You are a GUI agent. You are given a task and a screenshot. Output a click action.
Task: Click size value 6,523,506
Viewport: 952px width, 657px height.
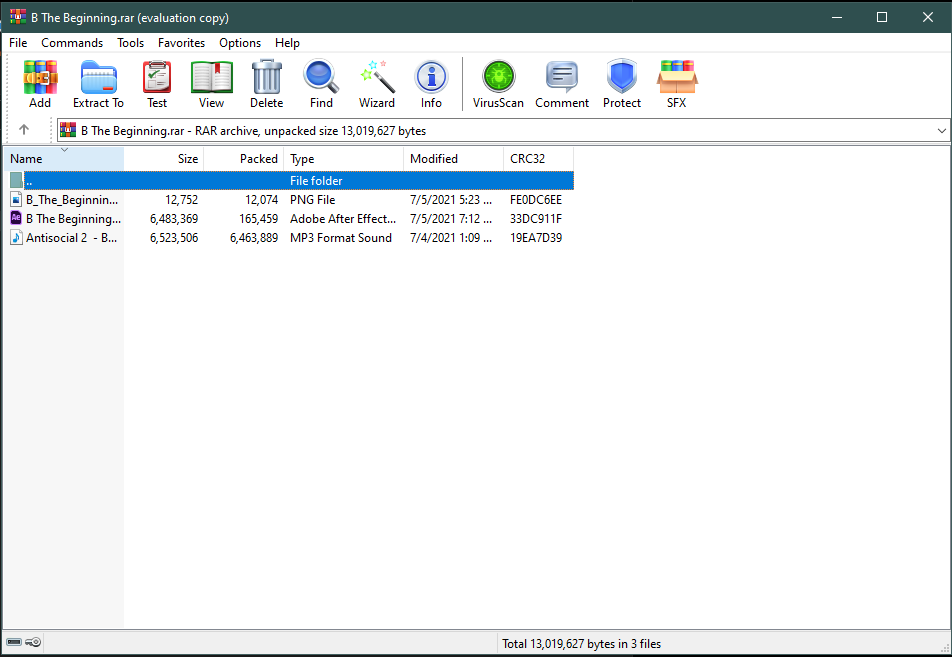point(174,238)
